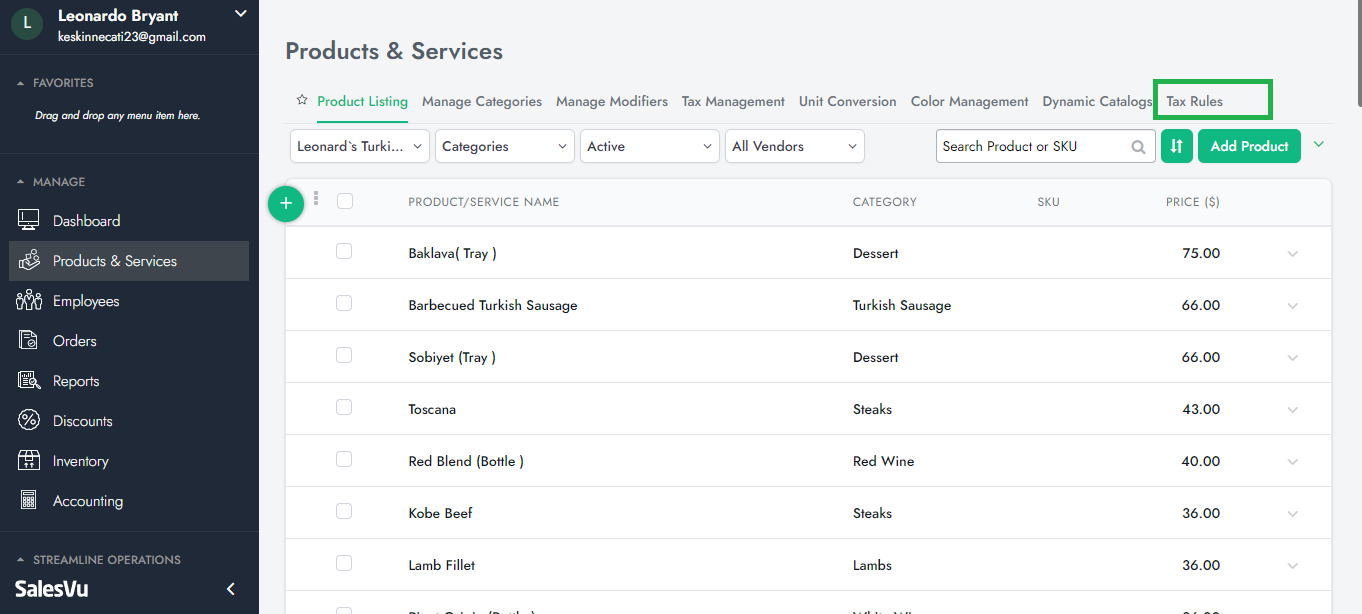
Task: Open the Categories filter dropdown
Action: click(x=504, y=146)
